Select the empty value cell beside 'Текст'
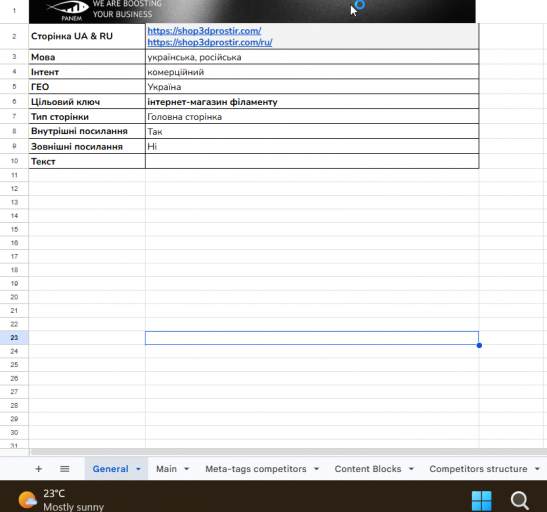The image size is (547, 512). [312, 161]
